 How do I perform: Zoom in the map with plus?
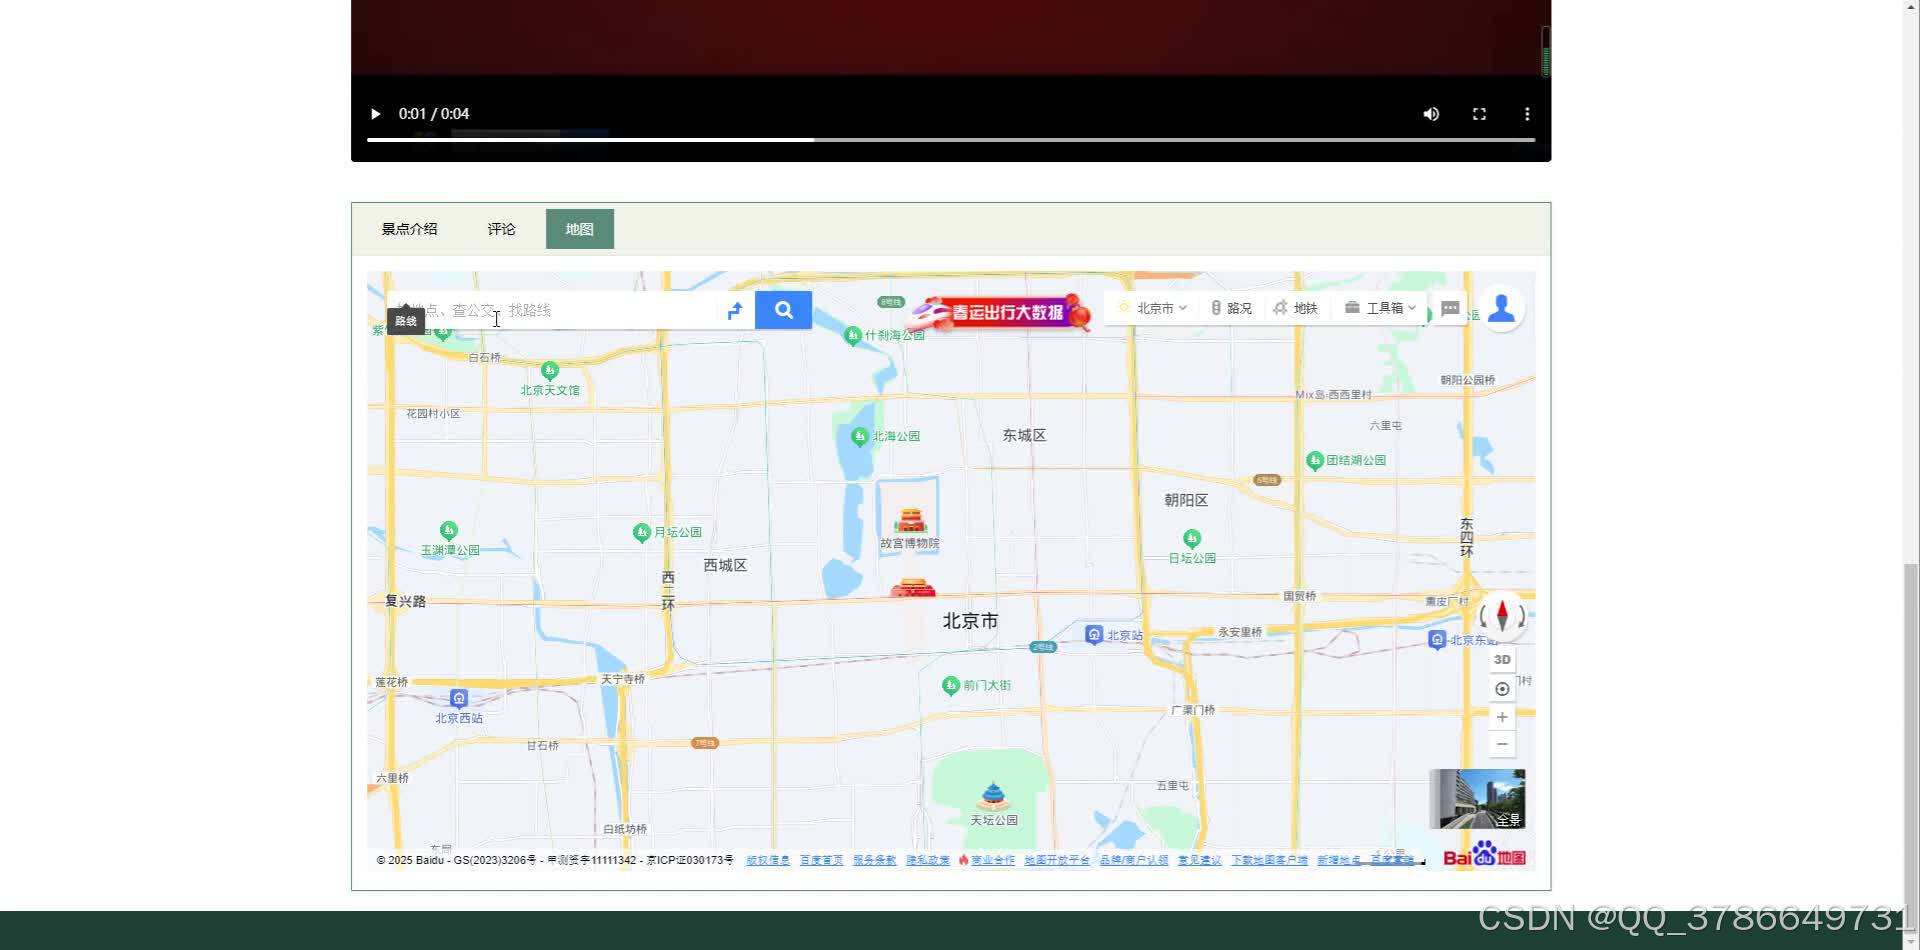click(1502, 717)
